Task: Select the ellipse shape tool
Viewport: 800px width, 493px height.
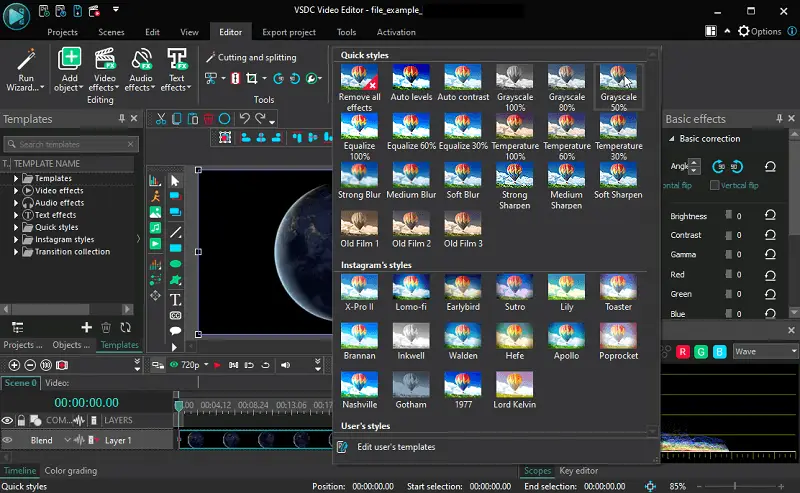Action: click(x=175, y=264)
